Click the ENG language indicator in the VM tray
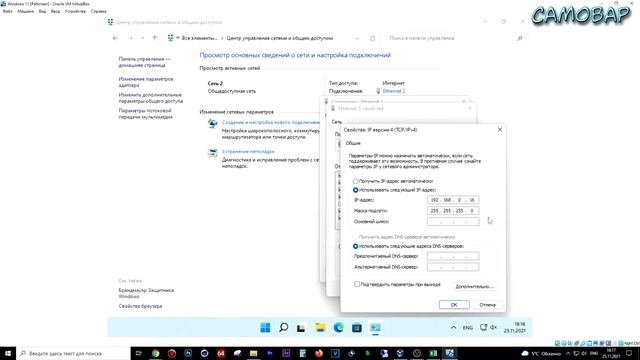This screenshot has width=640, height=360. pyautogui.click(x=468, y=328)
